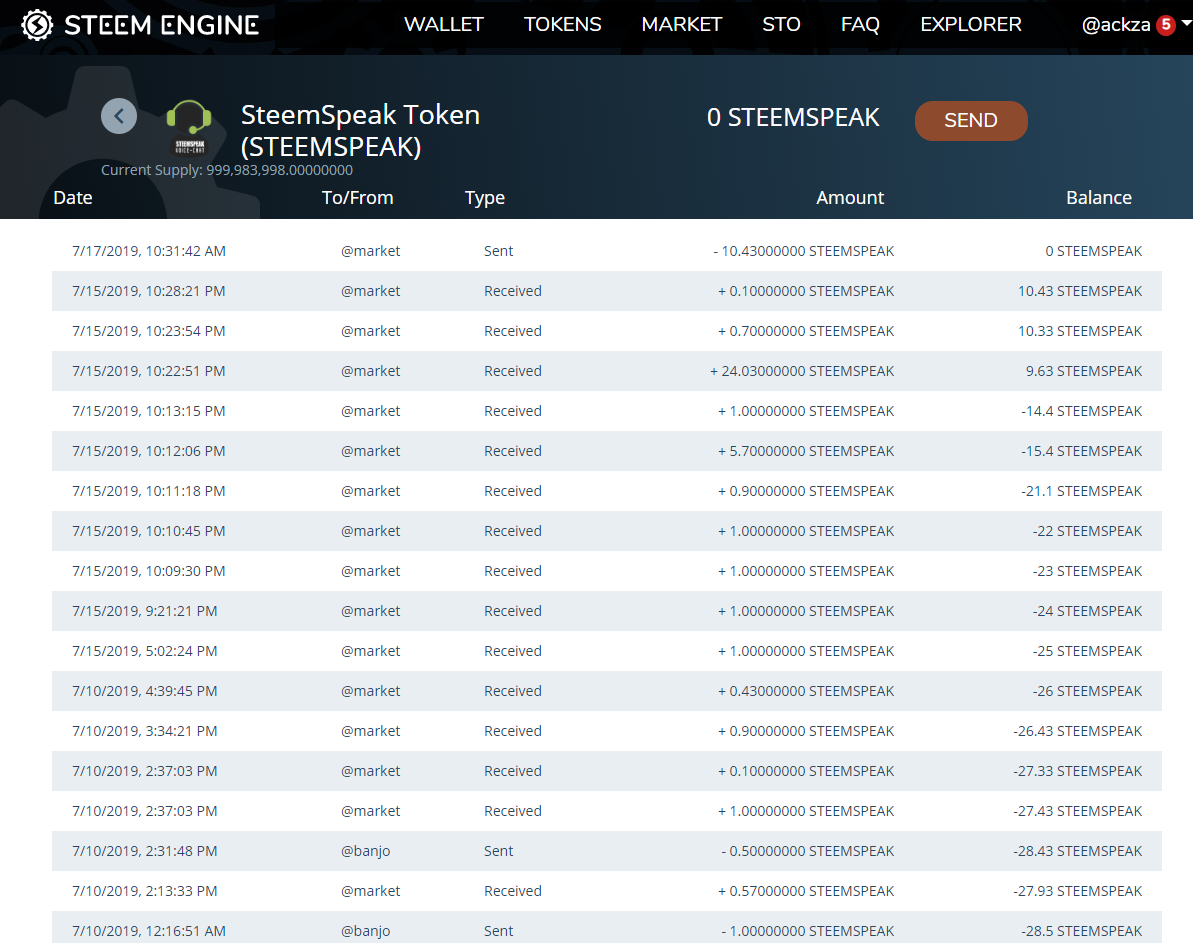Select date 7/15/2019, 10:11:18 PM
Screen dimensions: 1193x943
tap(149, 491)
